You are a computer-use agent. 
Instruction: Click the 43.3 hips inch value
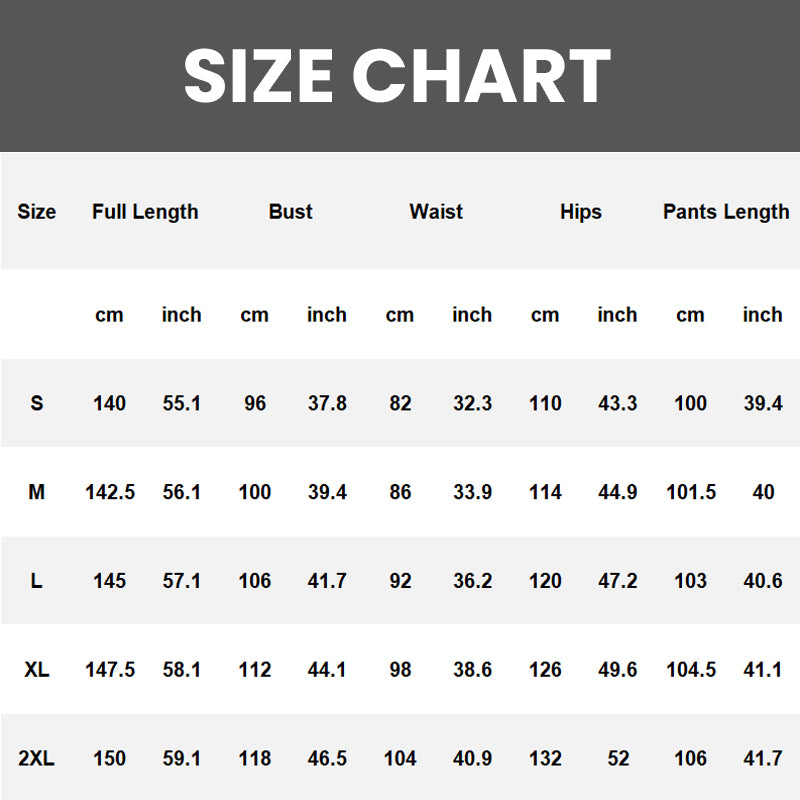coord(617,404)
